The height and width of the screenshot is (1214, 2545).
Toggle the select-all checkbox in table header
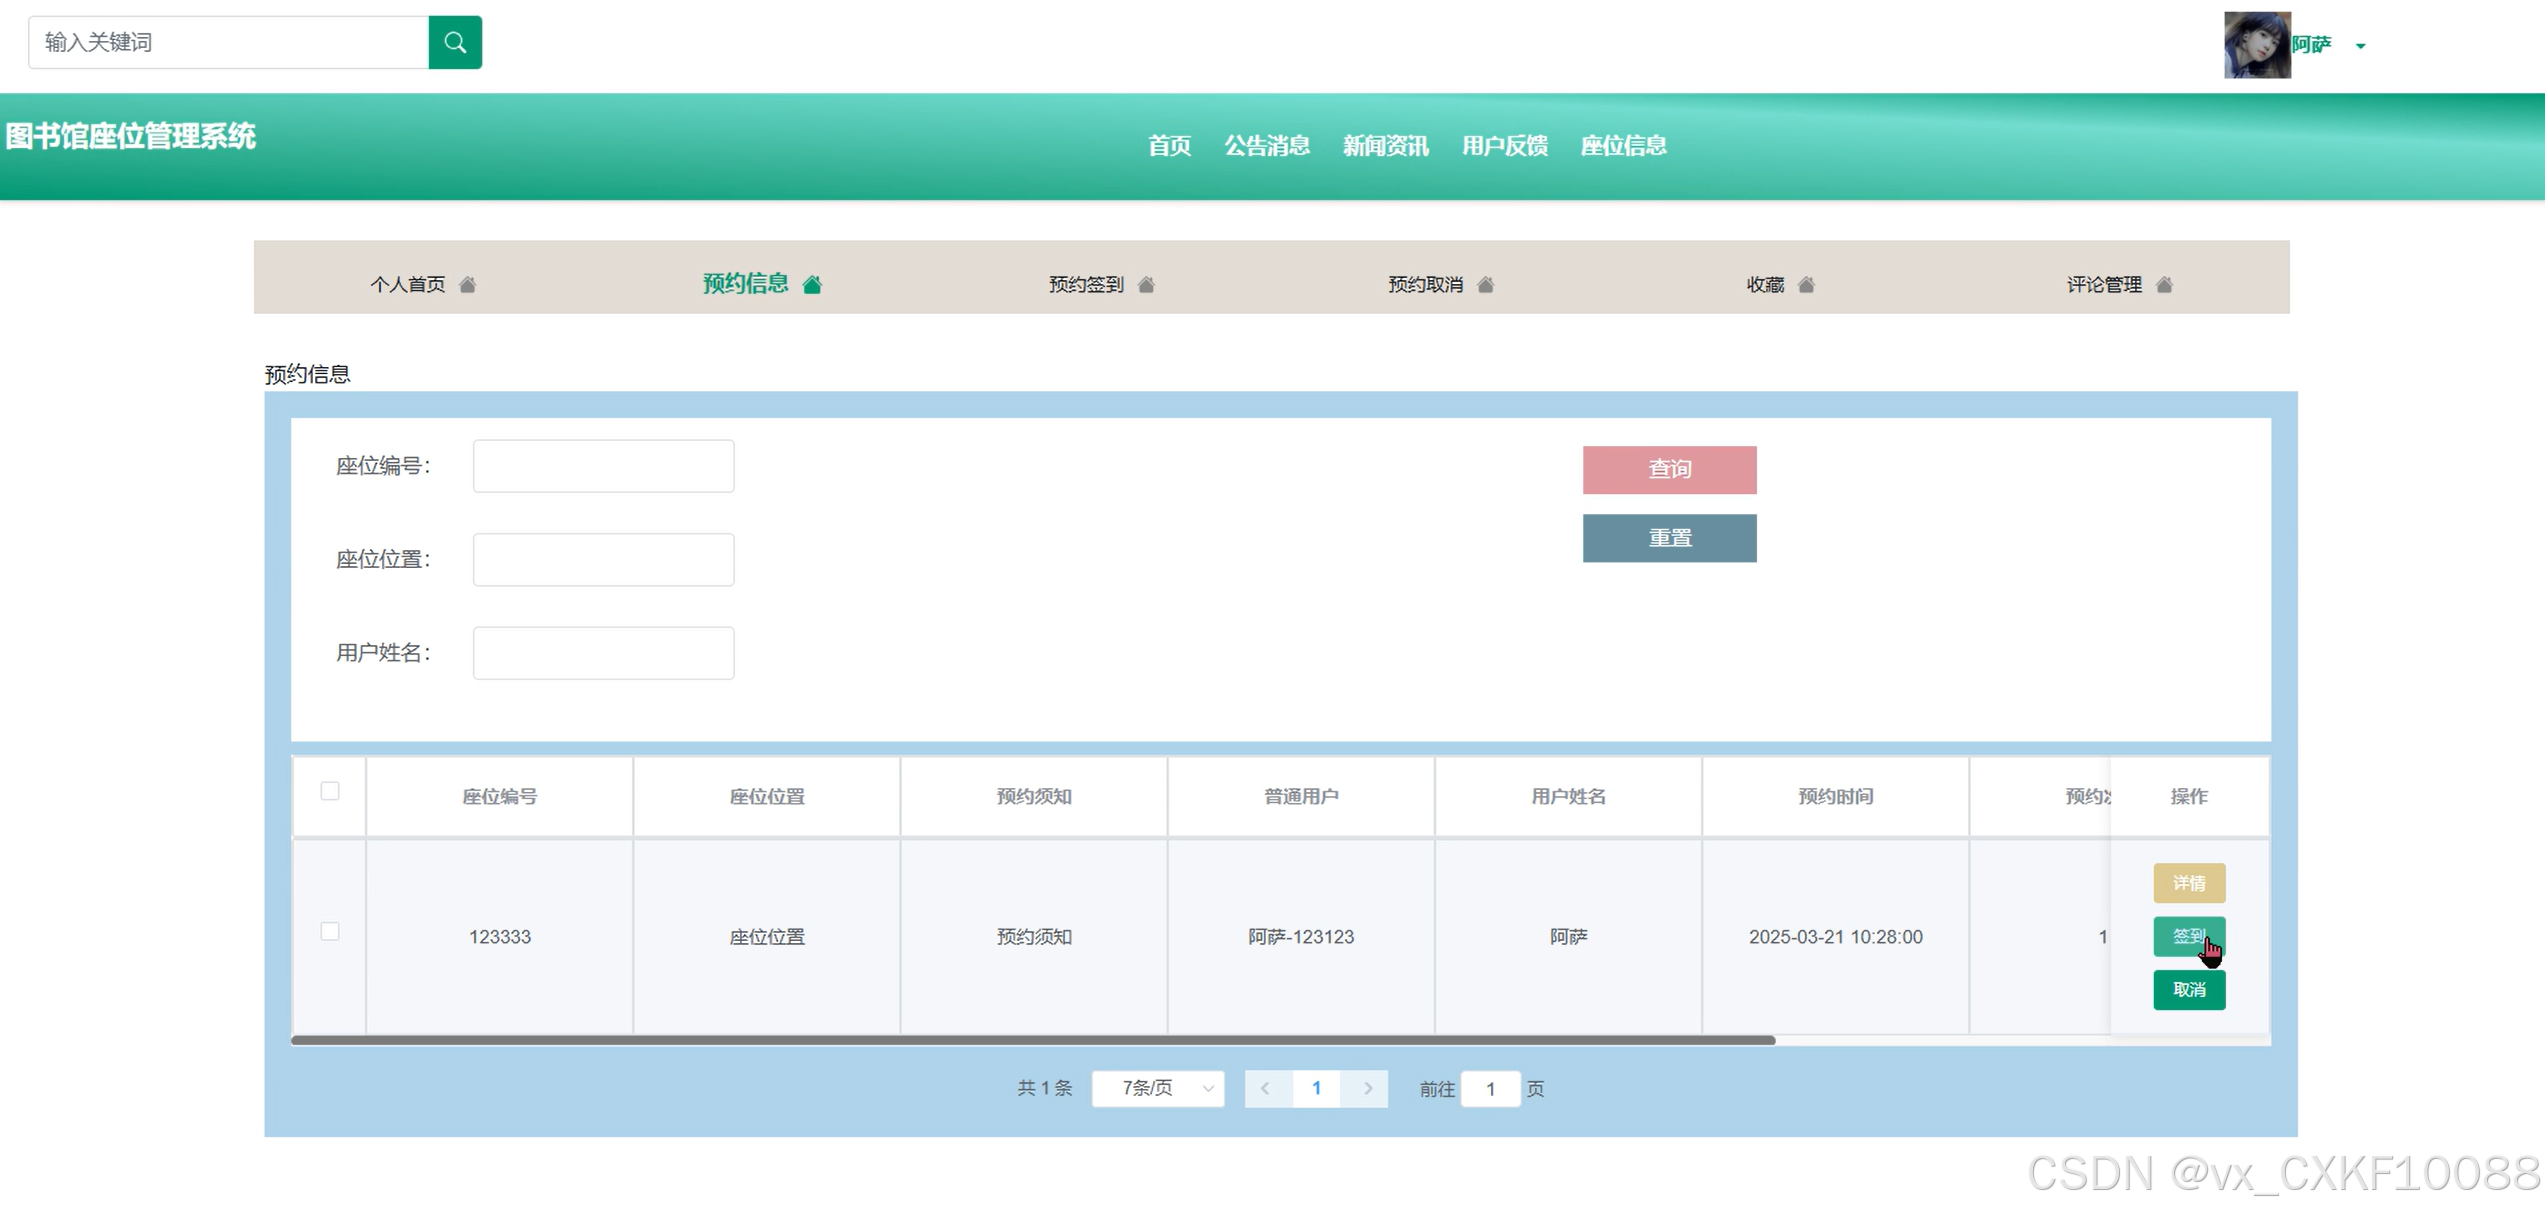[x=330, y=791]
